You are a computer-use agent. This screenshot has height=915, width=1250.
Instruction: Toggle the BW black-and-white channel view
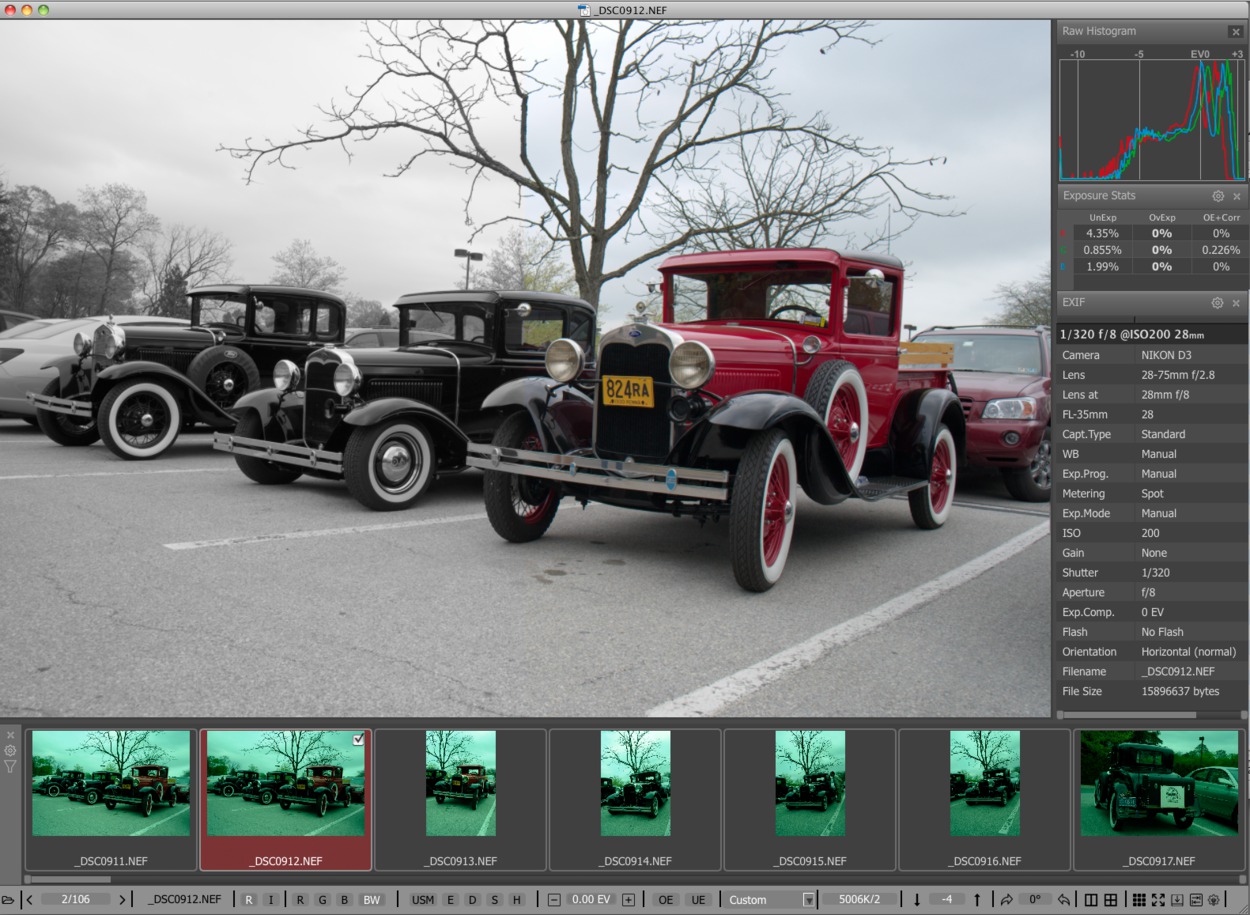point(371,900)
